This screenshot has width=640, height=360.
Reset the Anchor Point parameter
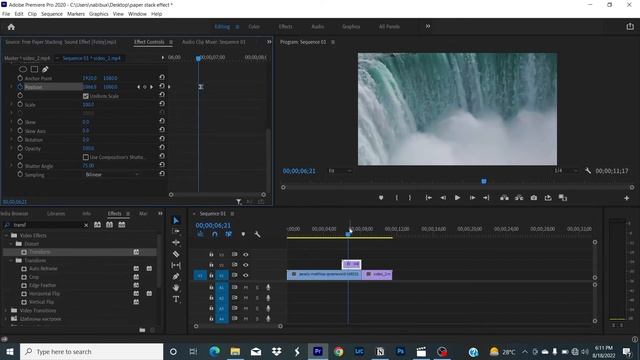(162, 77)
